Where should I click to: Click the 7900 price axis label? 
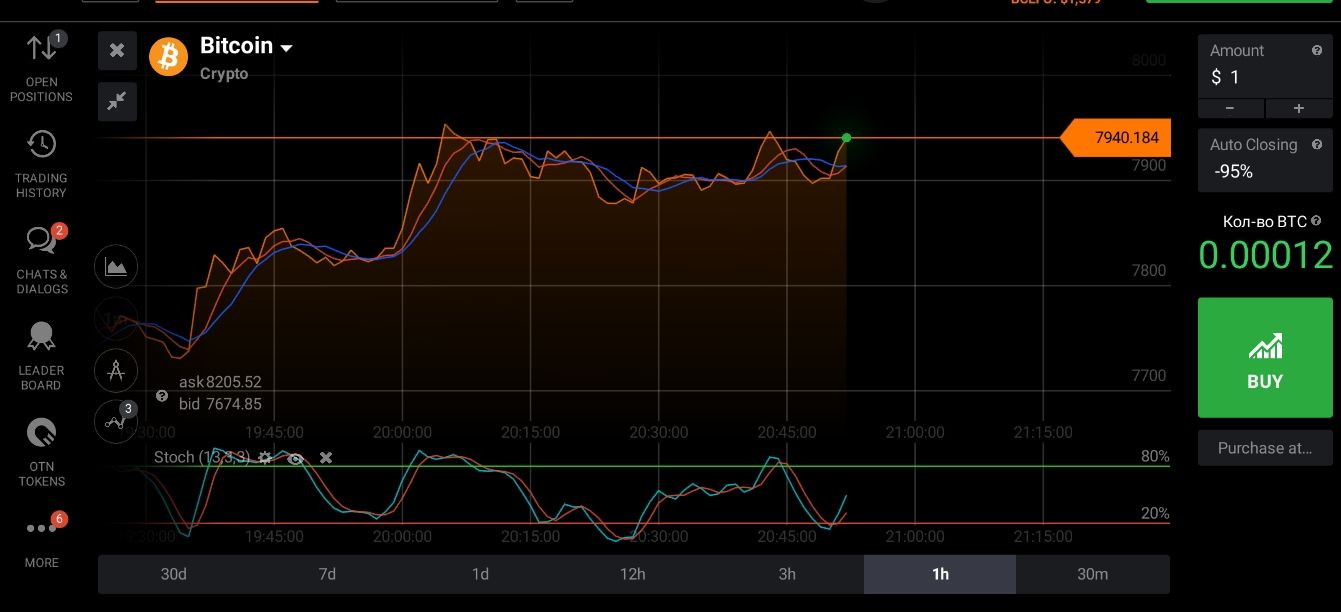click(x=1149, y=165)
